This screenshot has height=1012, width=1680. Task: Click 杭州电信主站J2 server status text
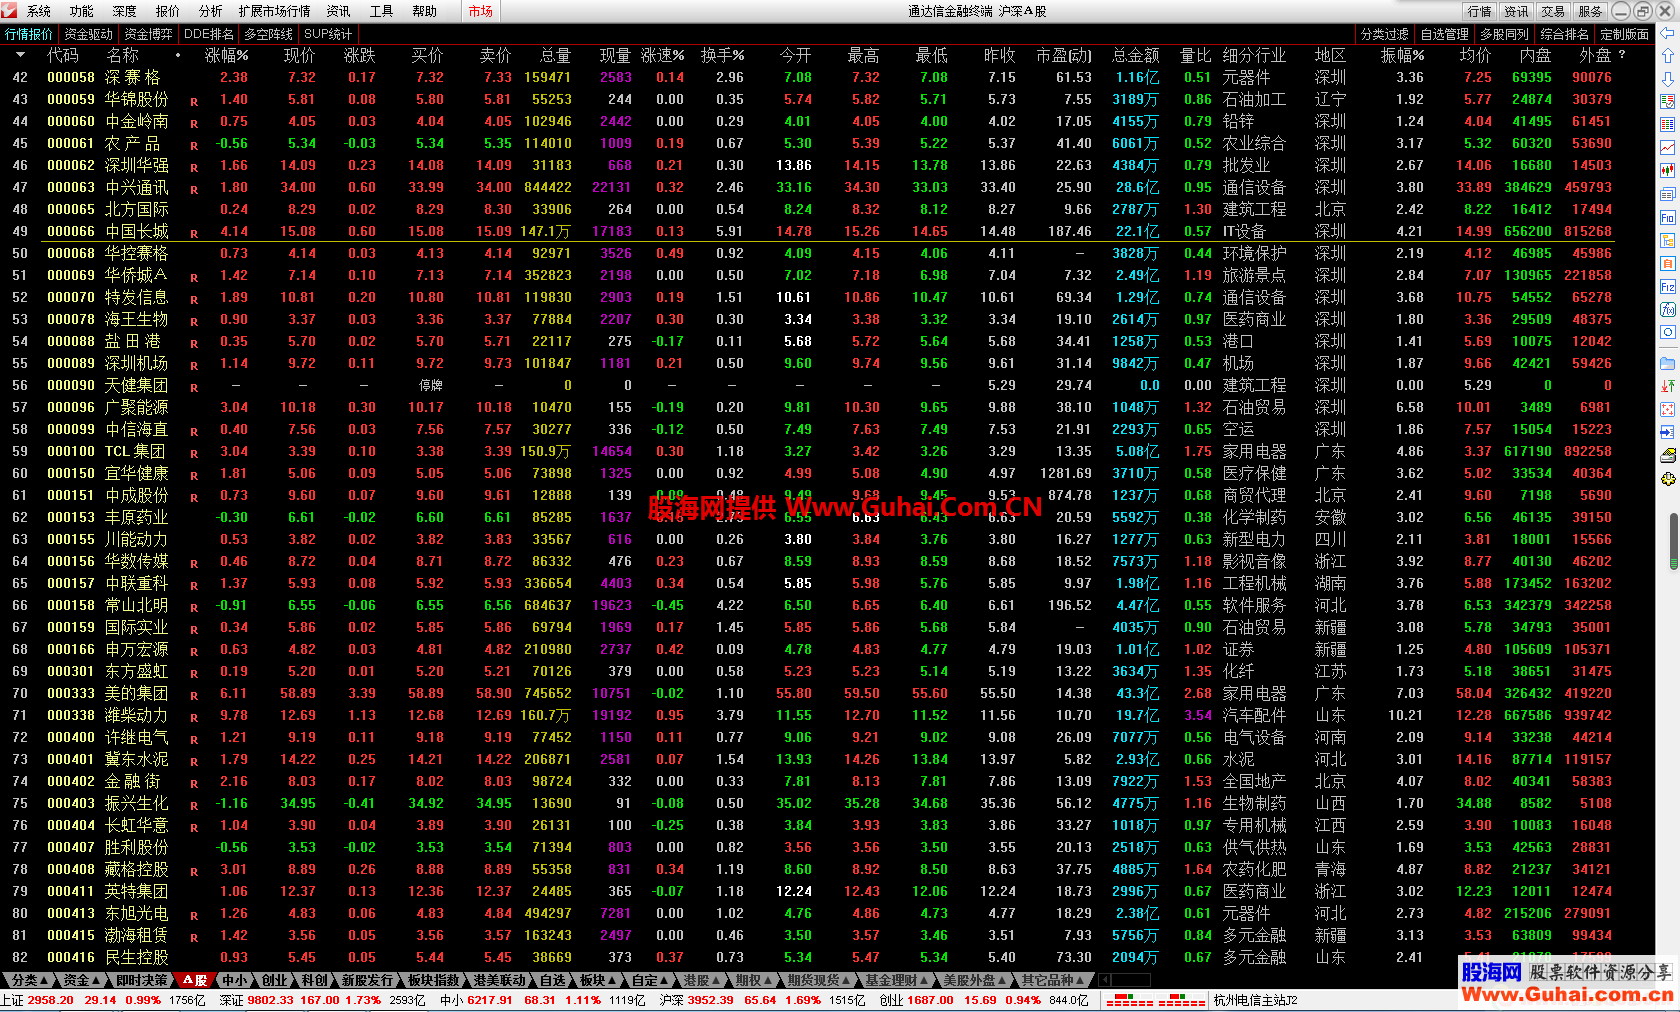(x=1255, y=1000)
